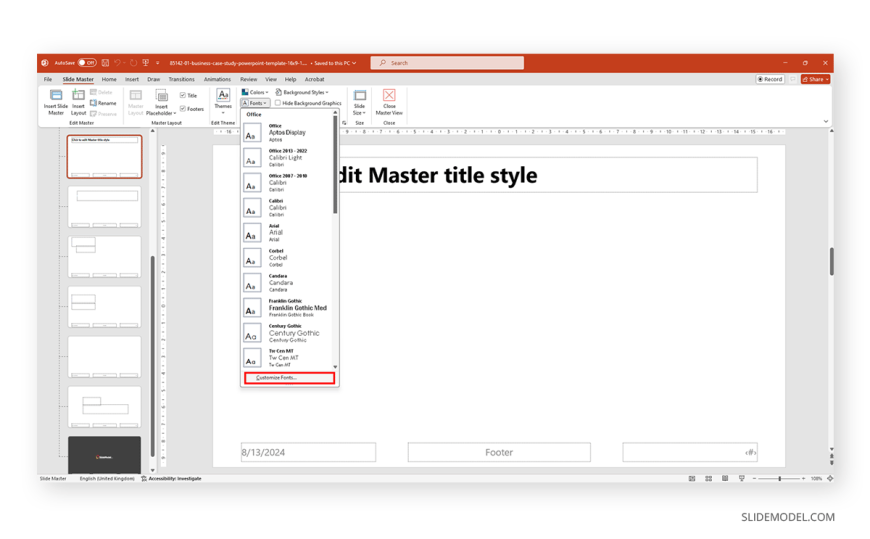Start slideshow from quick access toolbar
The width and height of the screenshot is (870, 539).
coord(145,63)
